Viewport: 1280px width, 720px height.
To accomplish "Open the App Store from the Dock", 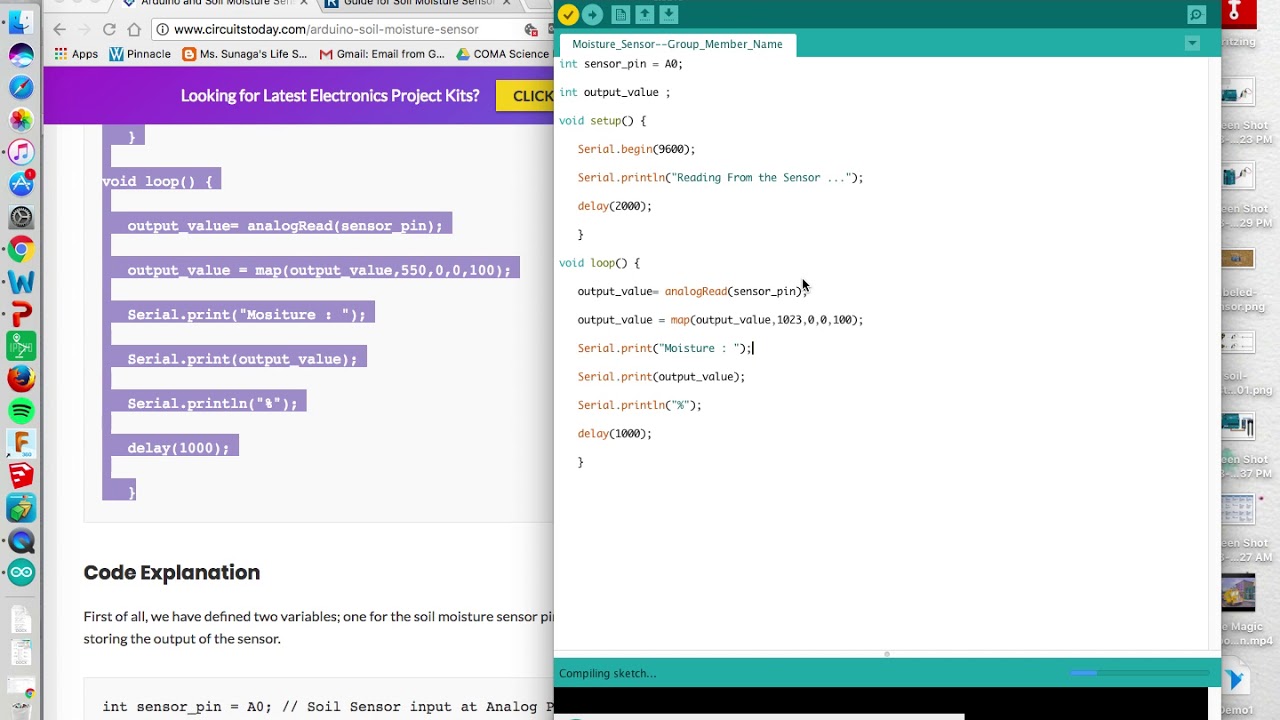I will 21,184.
